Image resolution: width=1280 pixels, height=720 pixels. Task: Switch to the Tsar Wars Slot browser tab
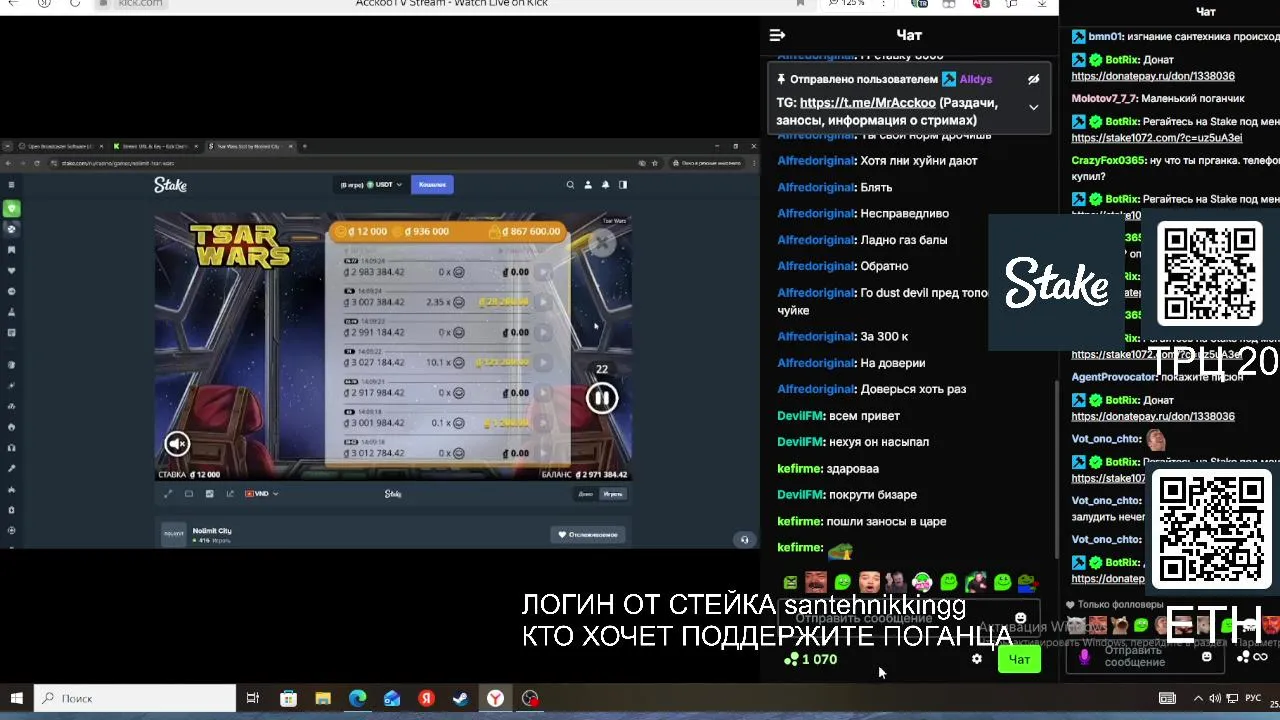250,146
